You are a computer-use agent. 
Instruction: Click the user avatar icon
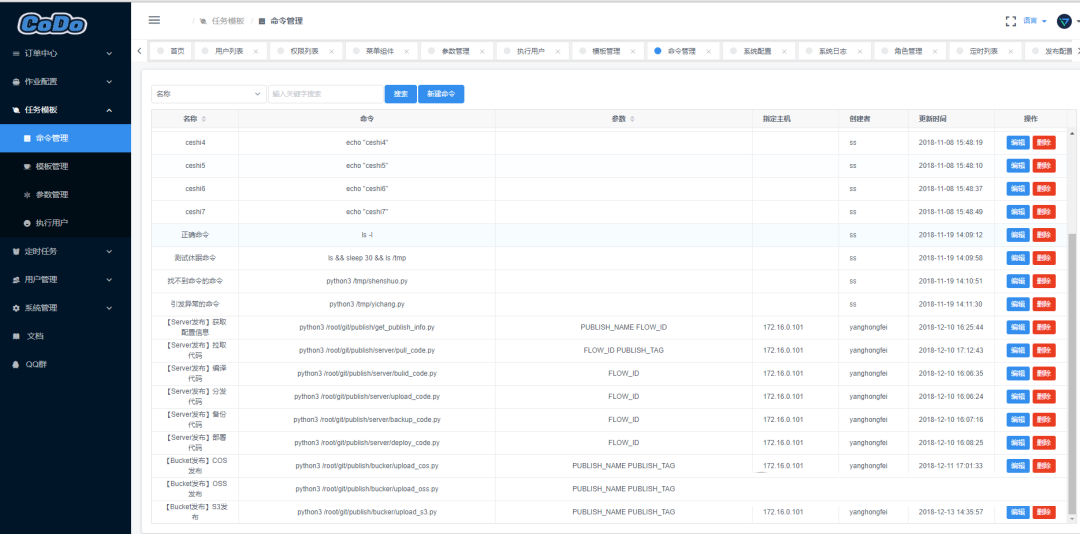pos(1064,21)
